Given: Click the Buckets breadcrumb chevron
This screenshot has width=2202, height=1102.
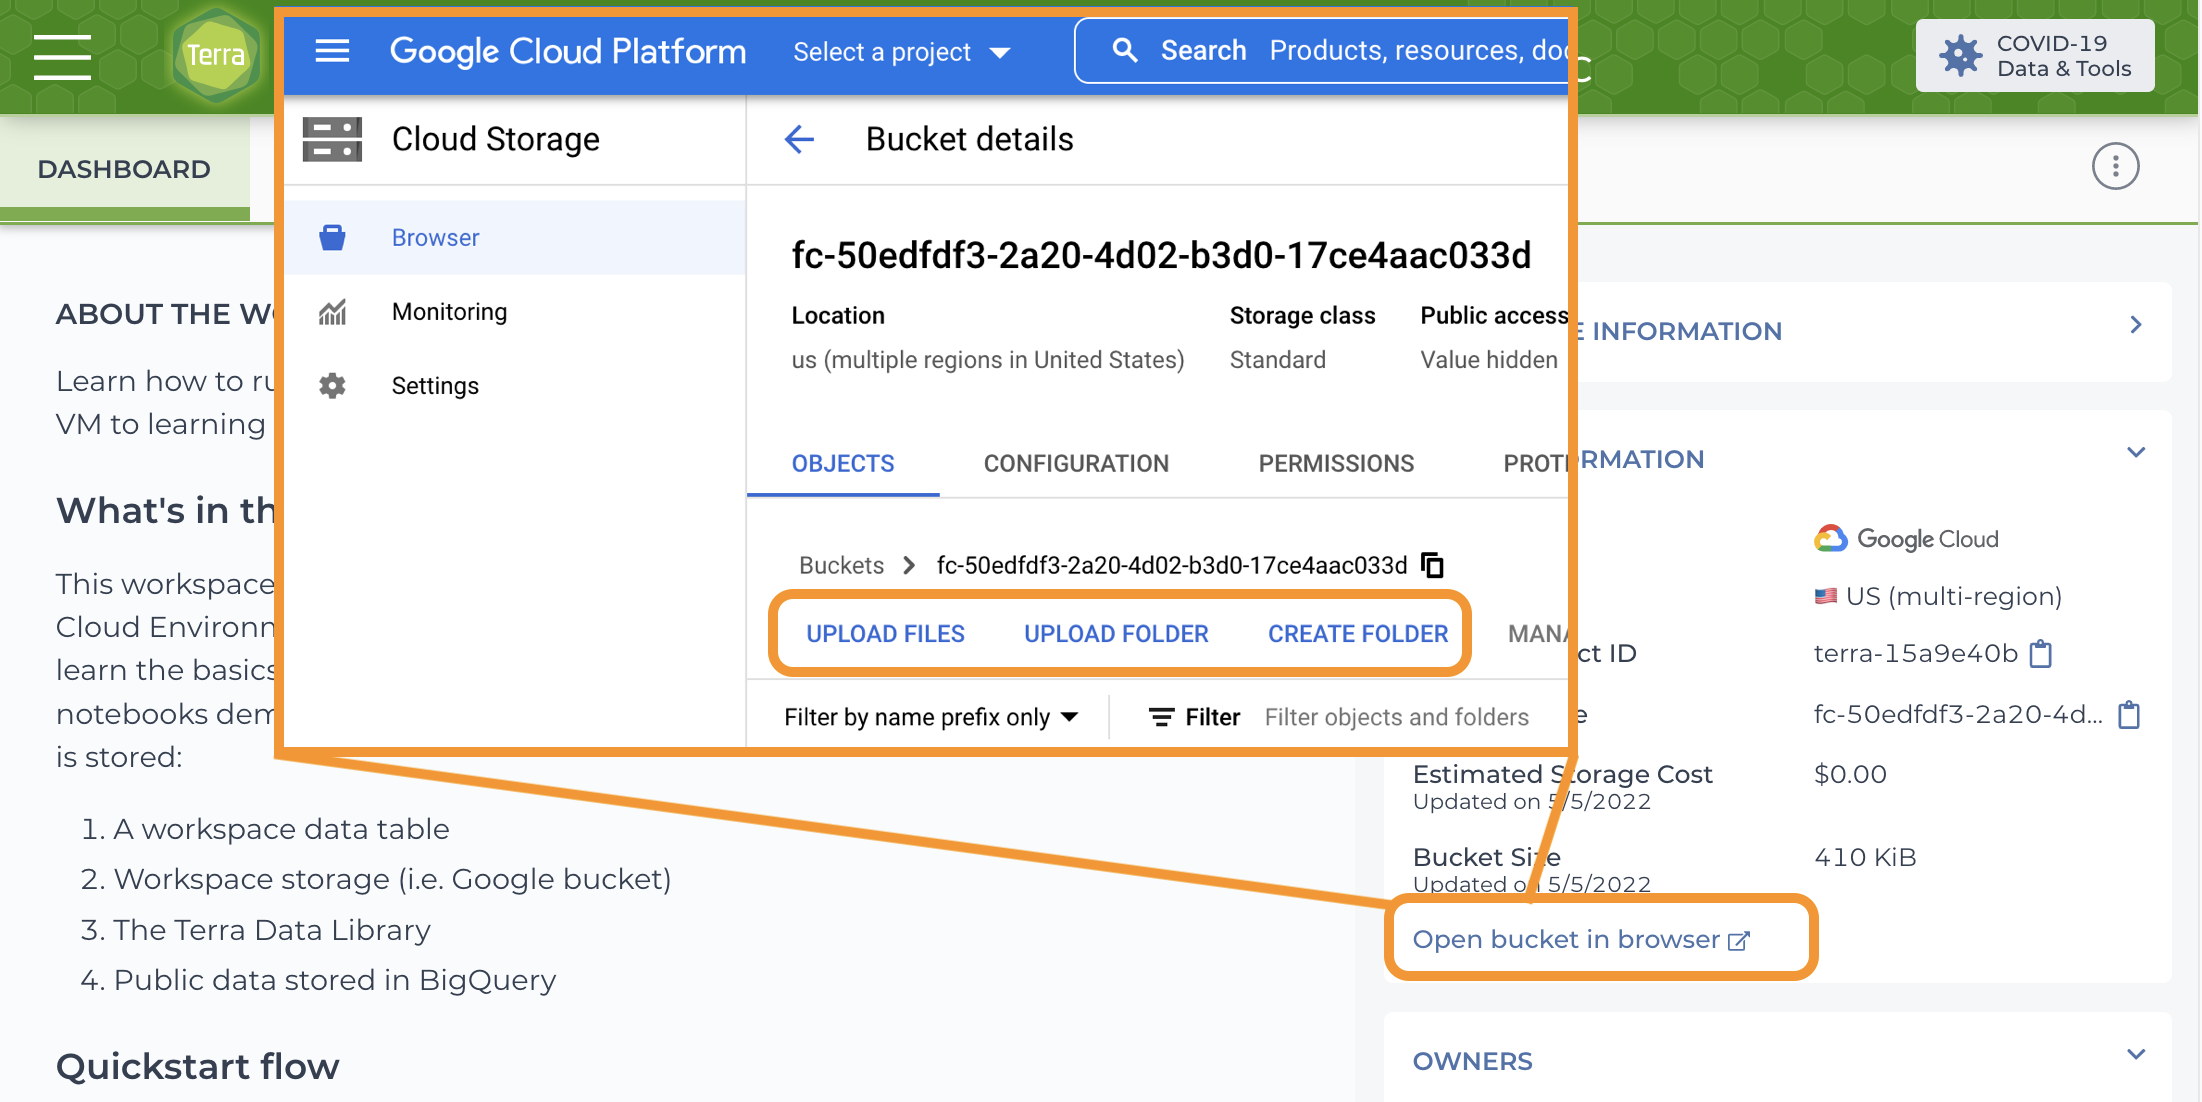Looking at the screenshot, I should (908, 565).
